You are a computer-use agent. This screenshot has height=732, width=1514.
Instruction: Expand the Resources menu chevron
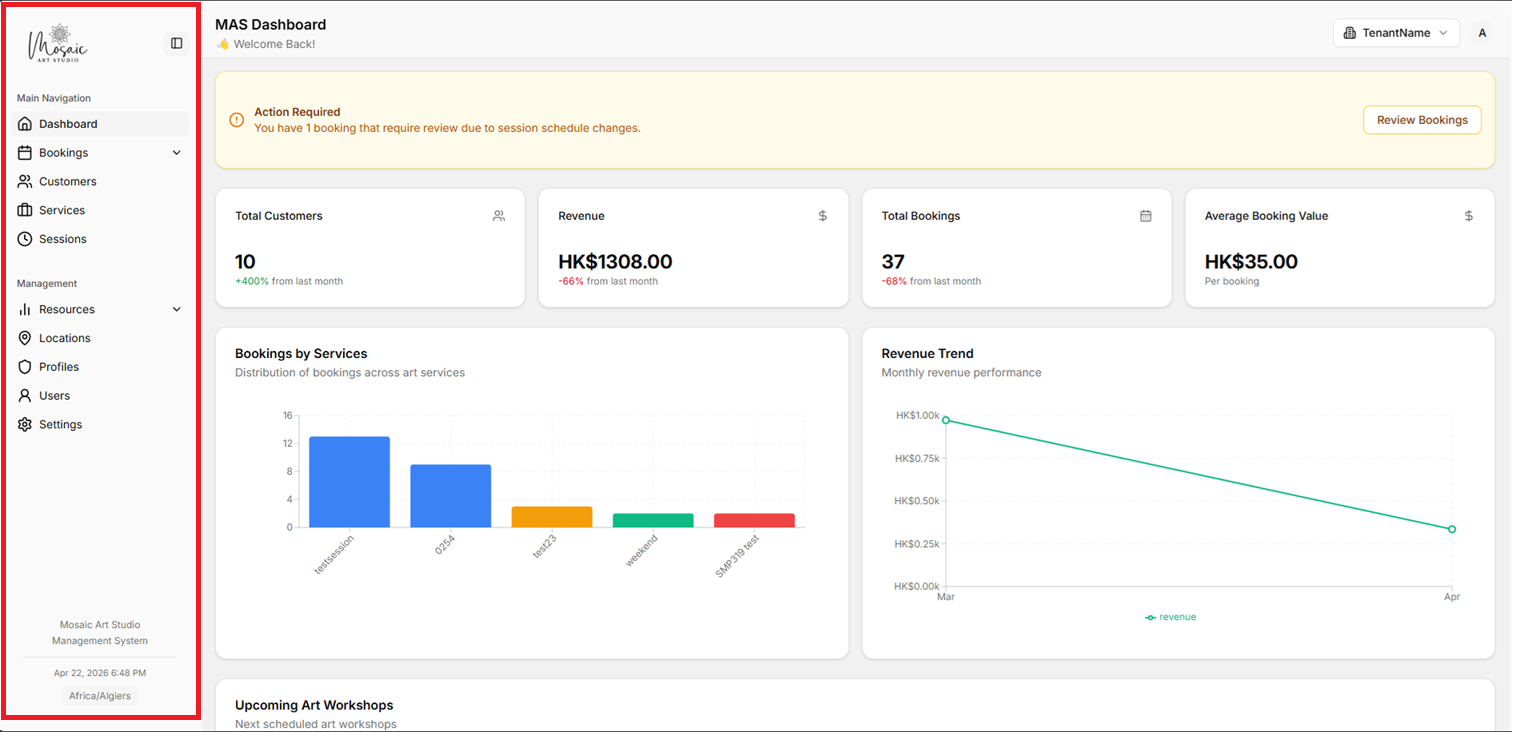pyautogui.click(x=177, y=309)
